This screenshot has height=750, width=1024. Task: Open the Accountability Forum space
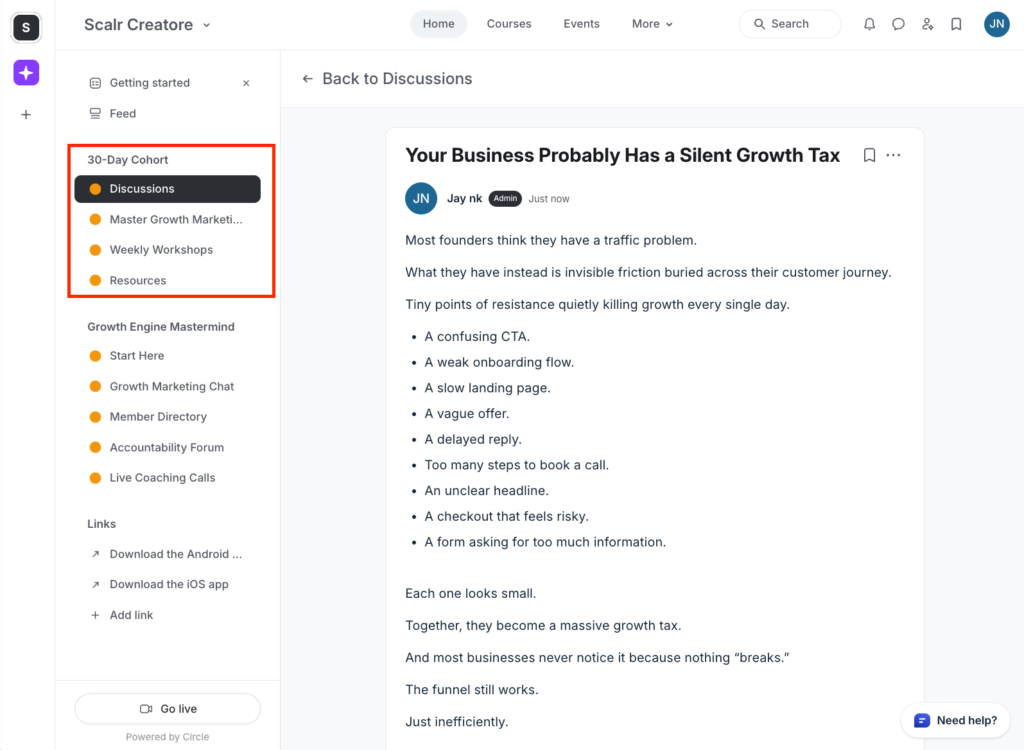pyautogui.click(x=167, y=448)
